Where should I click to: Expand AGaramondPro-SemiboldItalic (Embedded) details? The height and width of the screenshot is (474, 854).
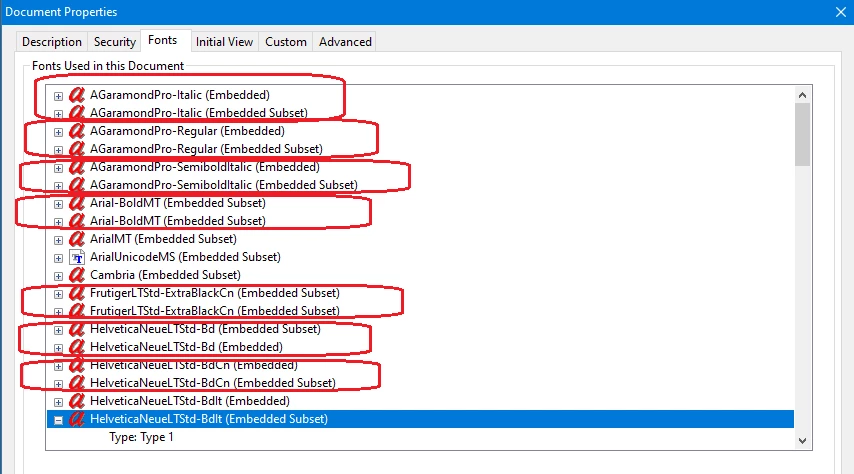coord(58,168)
